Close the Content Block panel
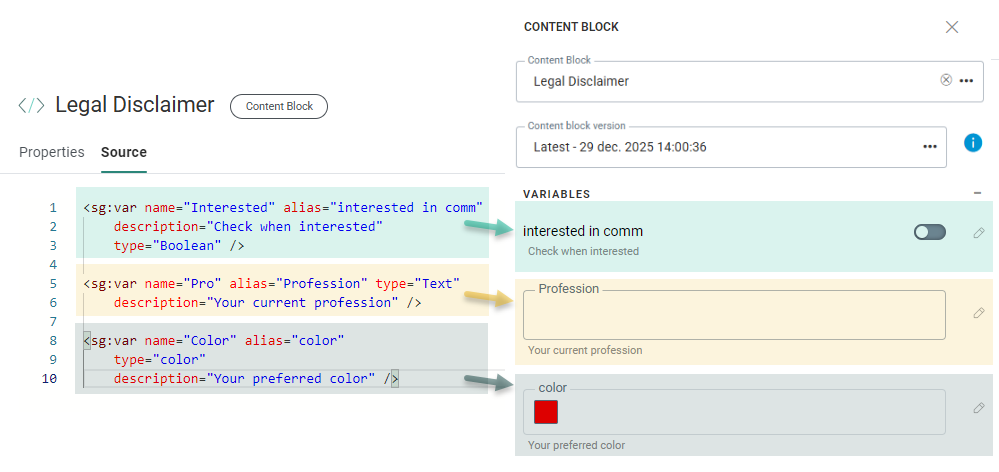The height and width of the screenshot is (472, 999). (x=952, y=27)
